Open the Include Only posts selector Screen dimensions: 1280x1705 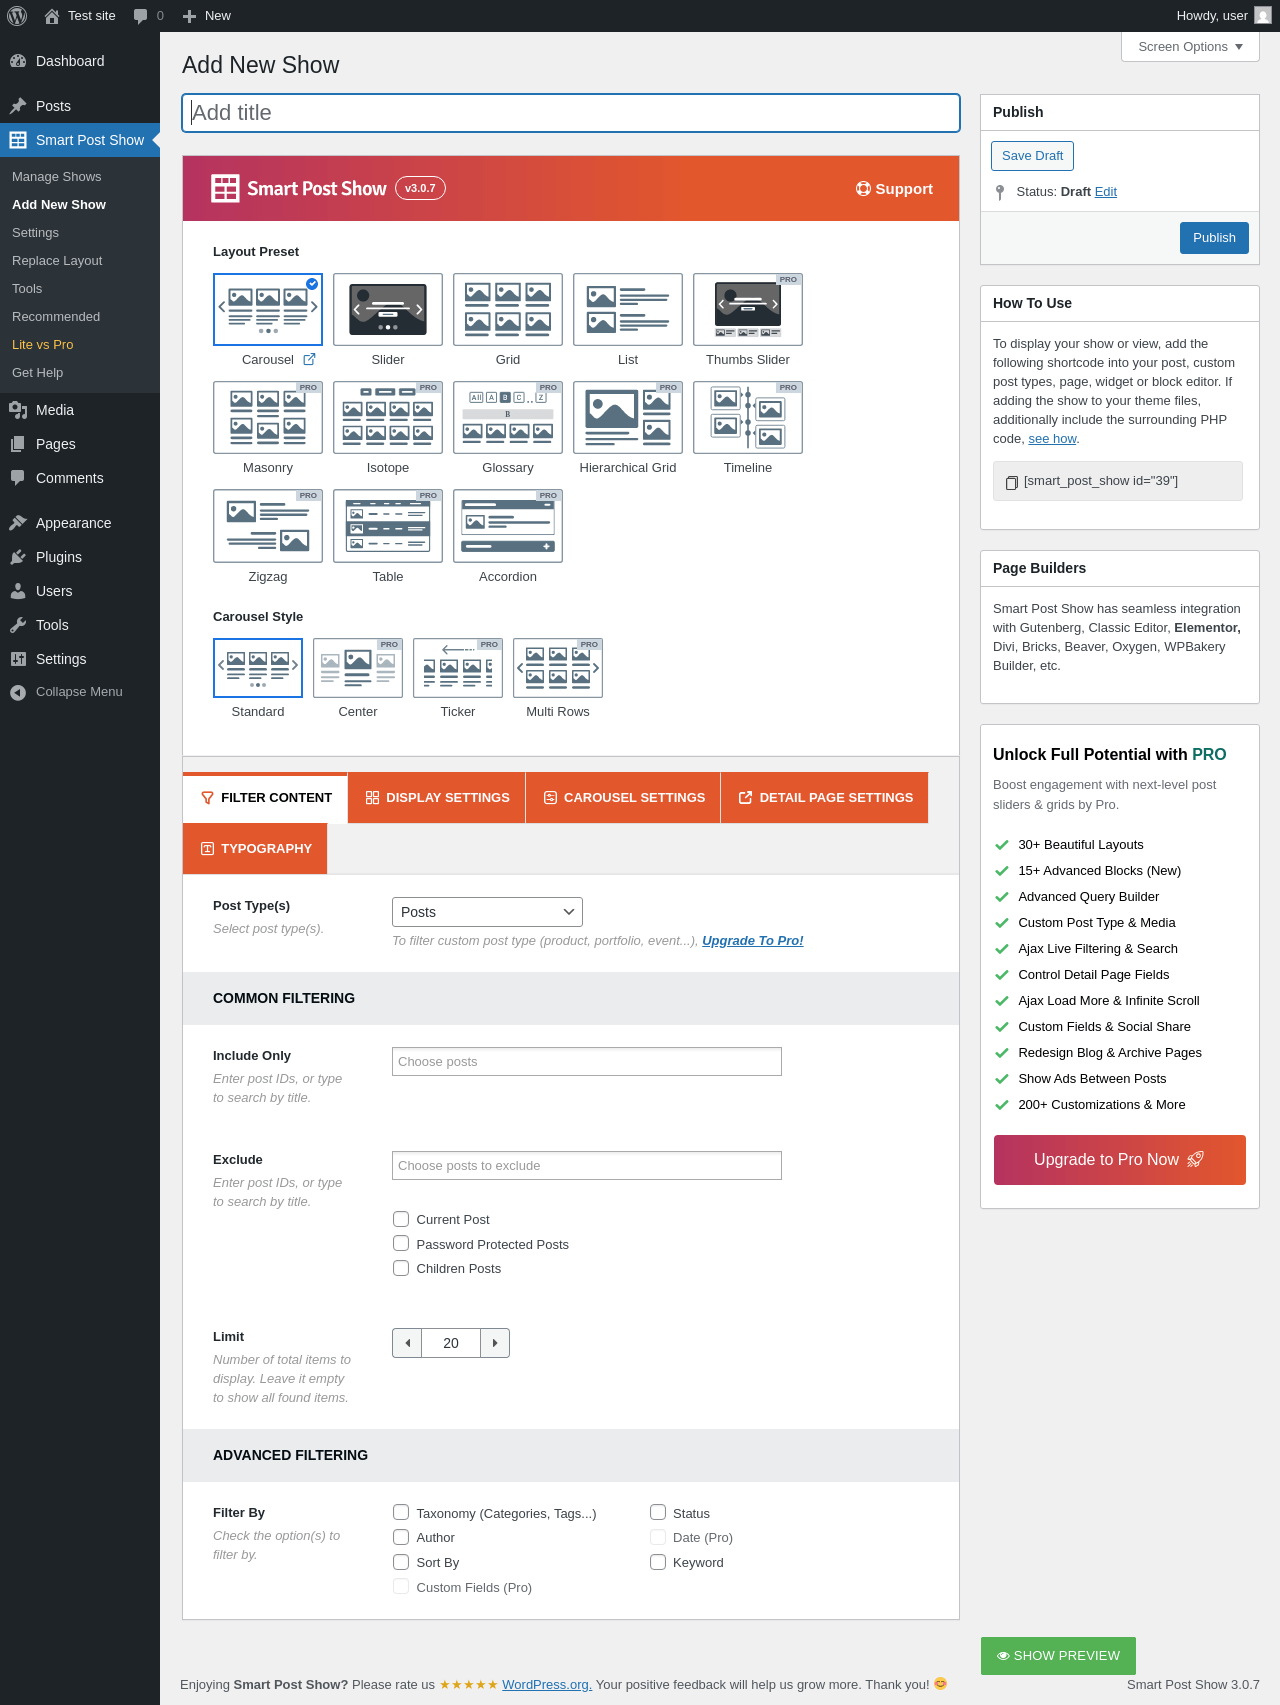click(x=587, y=1062)
